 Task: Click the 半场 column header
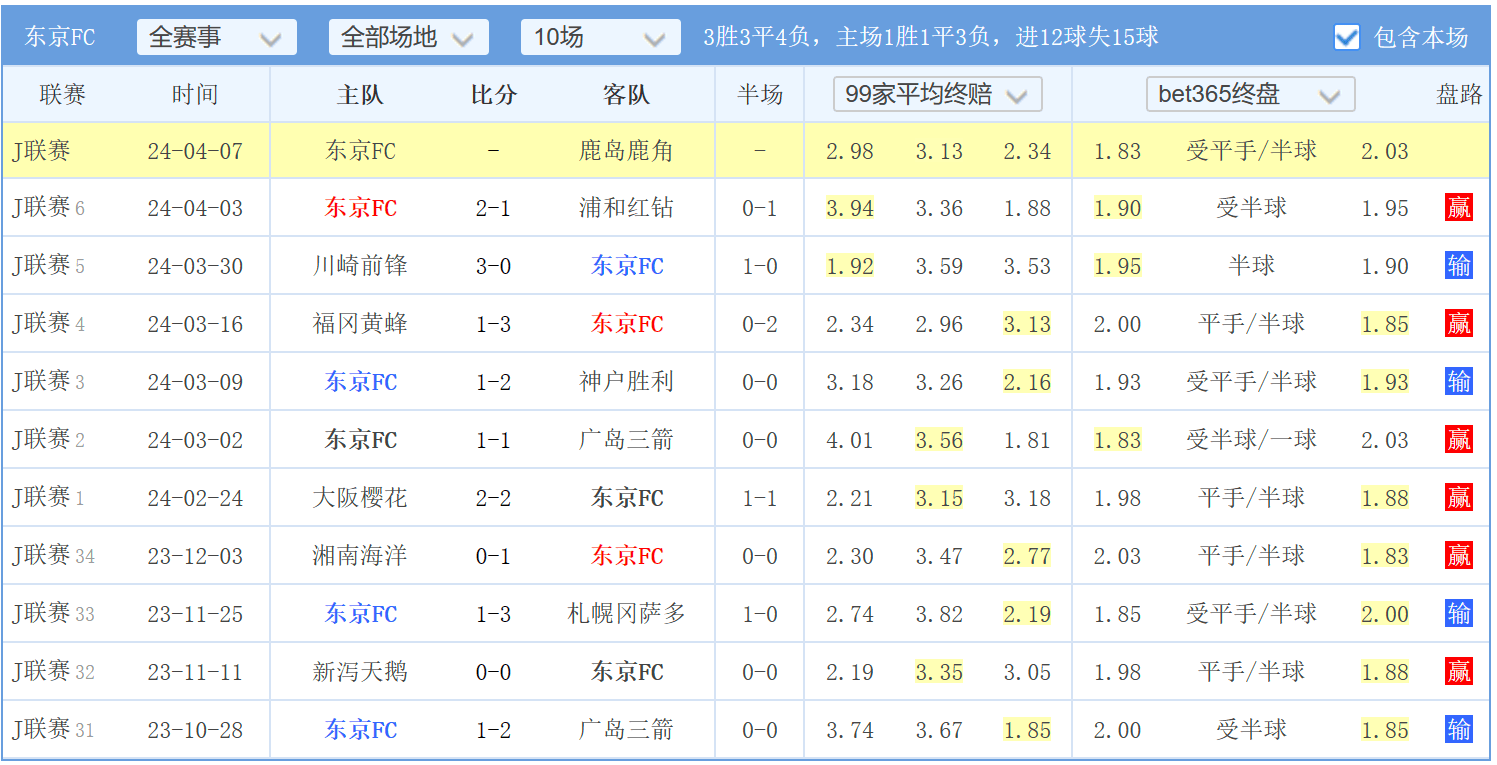760,95
